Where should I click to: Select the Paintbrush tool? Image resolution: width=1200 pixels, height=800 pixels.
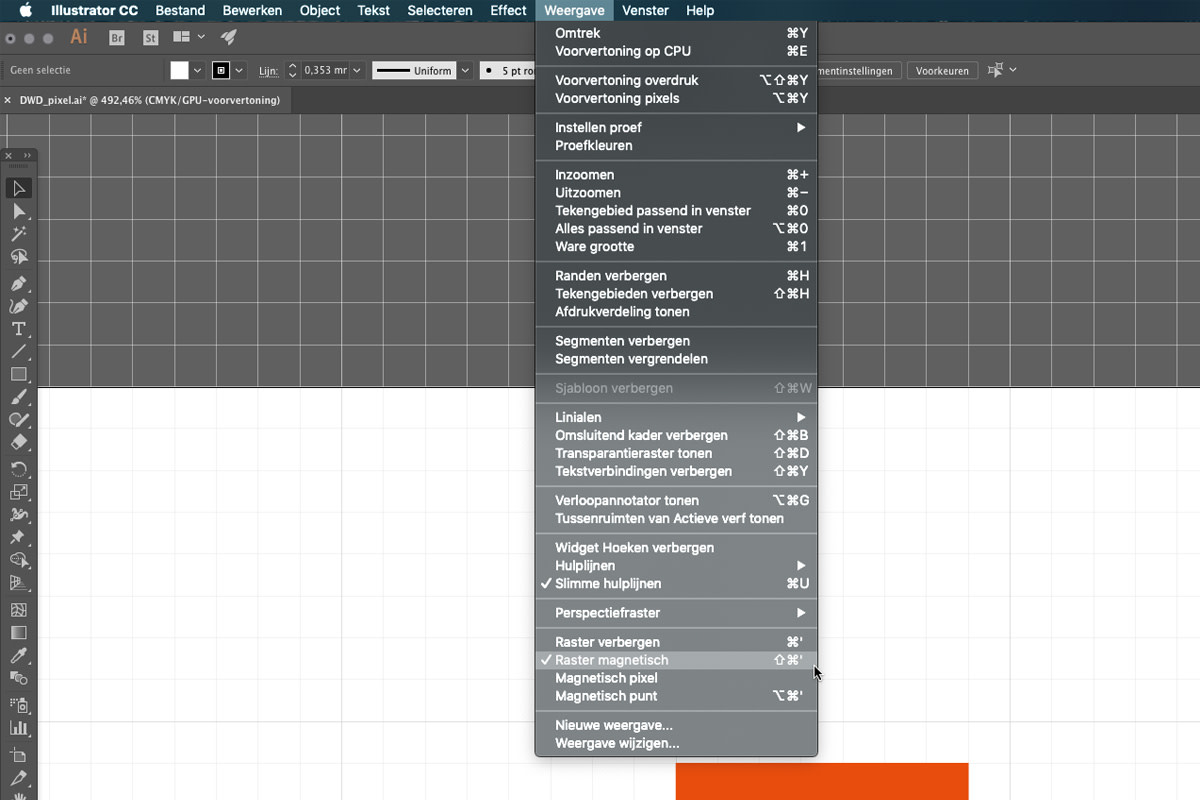pyautogui.click(x=18, y=397)
